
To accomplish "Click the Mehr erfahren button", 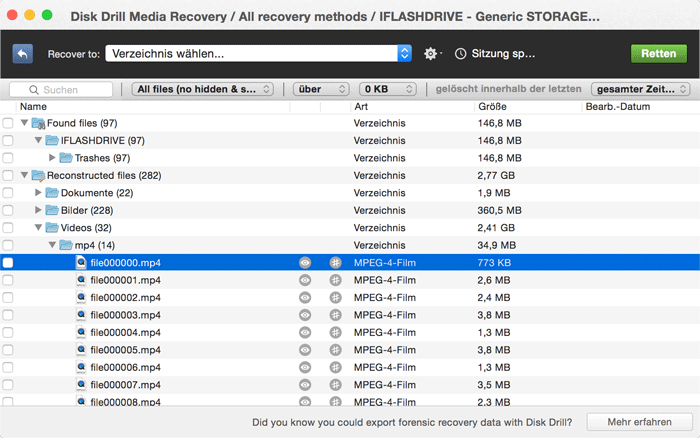I will (639, 422).
